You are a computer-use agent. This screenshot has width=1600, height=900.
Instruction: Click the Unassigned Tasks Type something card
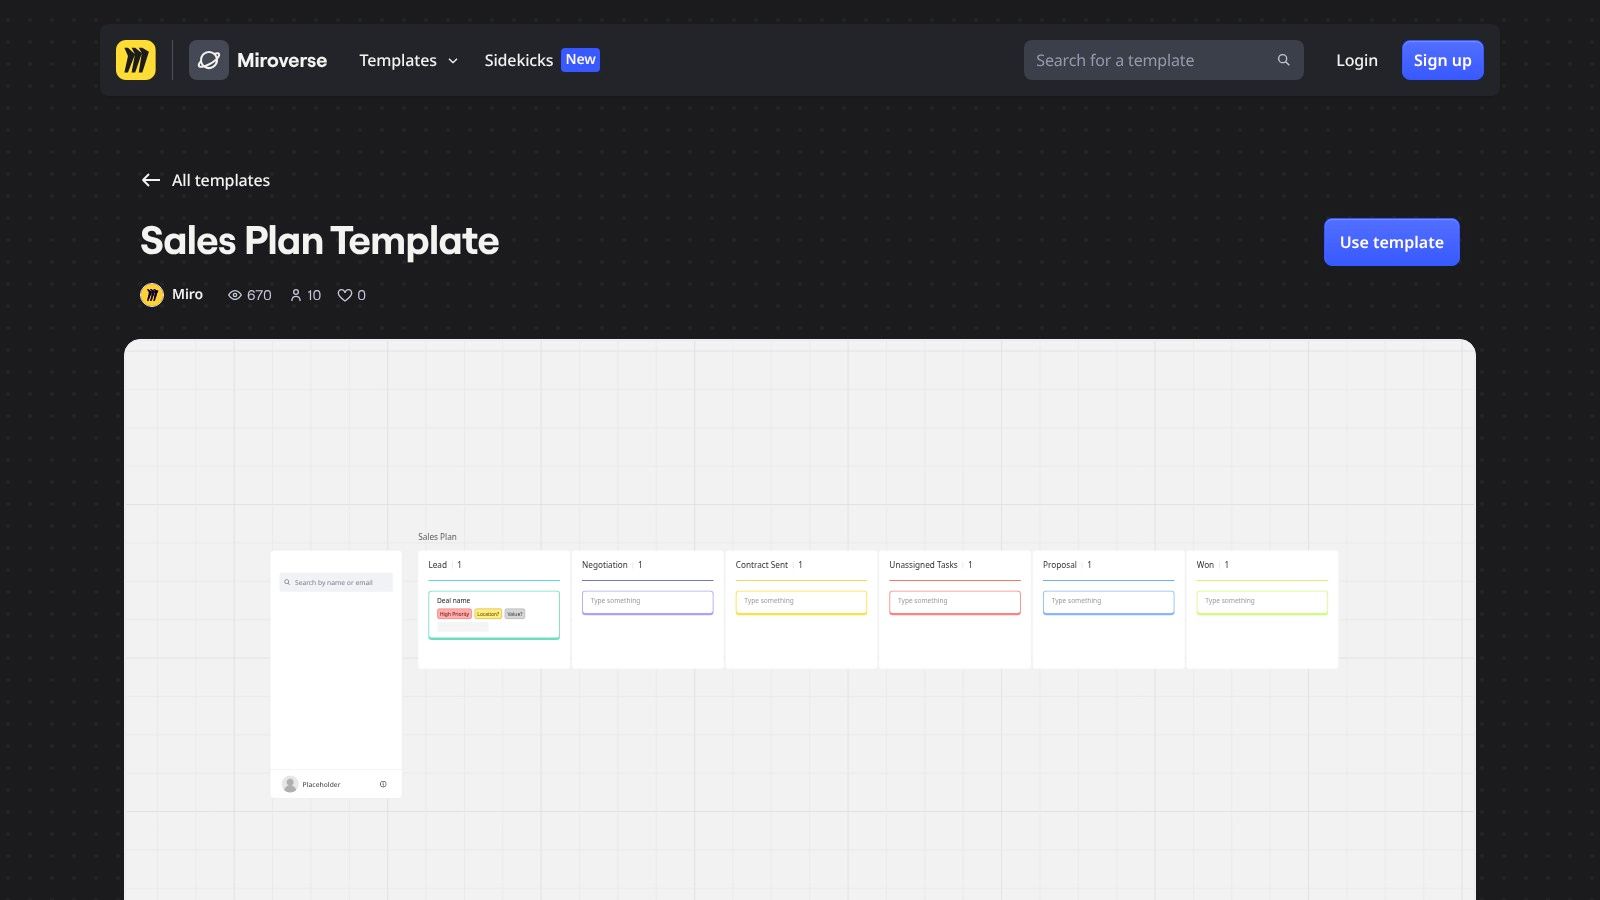[955, 602]
